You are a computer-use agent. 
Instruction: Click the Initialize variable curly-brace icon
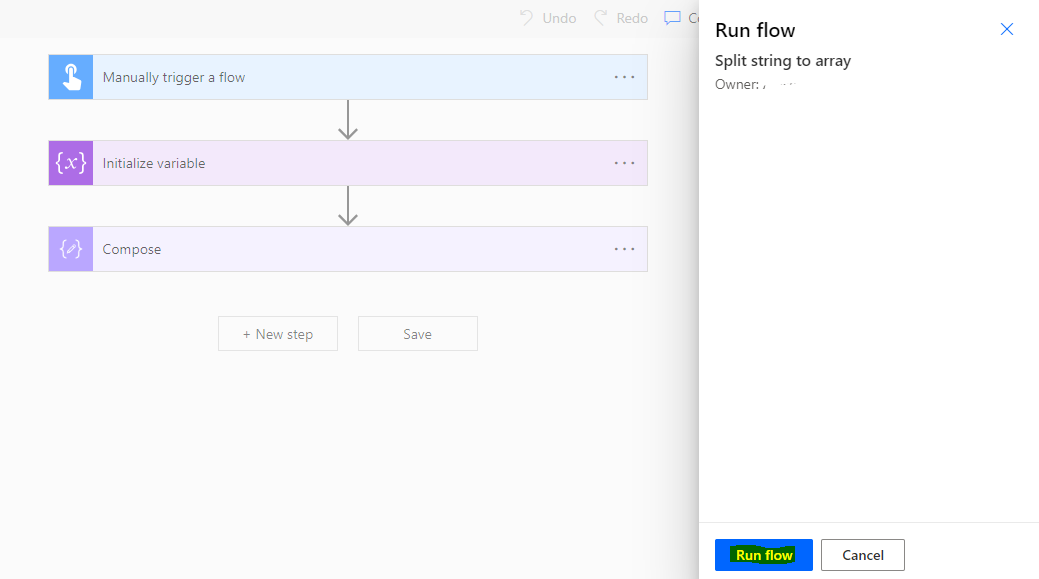71,163
